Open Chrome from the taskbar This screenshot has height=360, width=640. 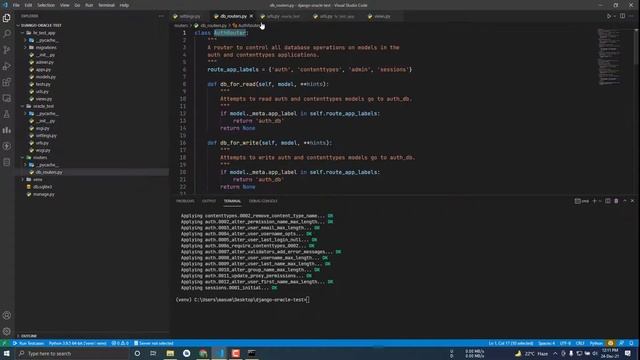pos(203,353)
